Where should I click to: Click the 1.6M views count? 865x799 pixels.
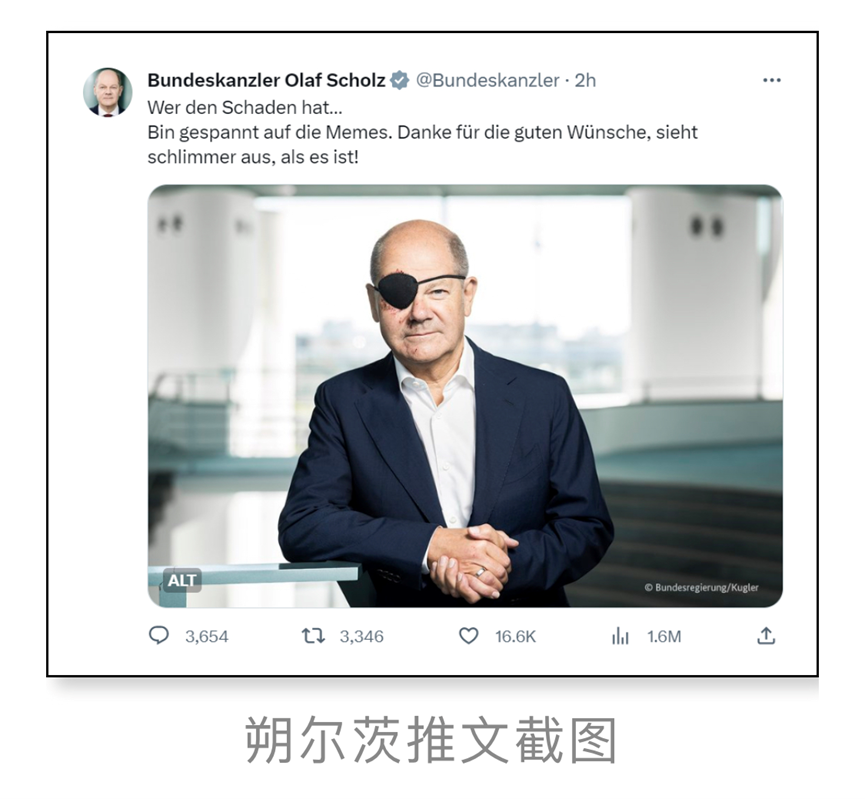pyautogui.click(x=664, y=637)
